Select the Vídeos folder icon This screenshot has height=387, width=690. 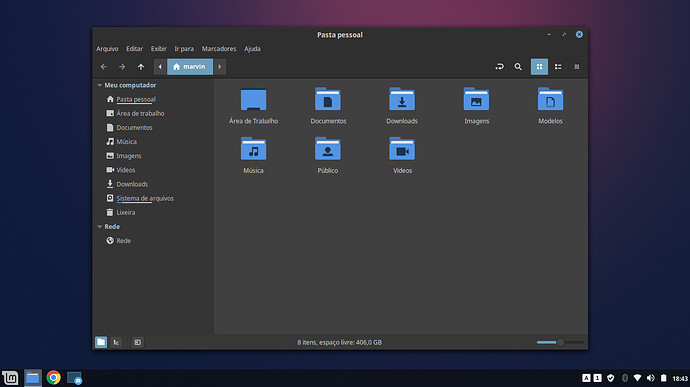[x=402, y=149]
